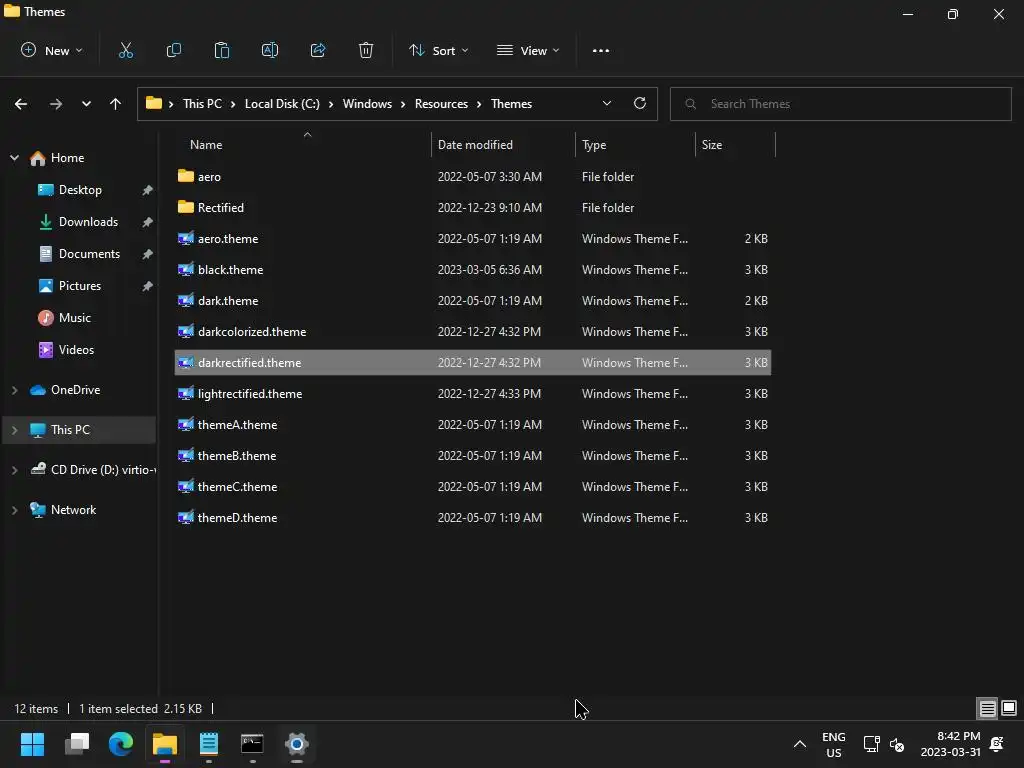This screenshot has height=768, width=1024.
Task: Click the ENG US language indicator
Action: pos(833,744)
